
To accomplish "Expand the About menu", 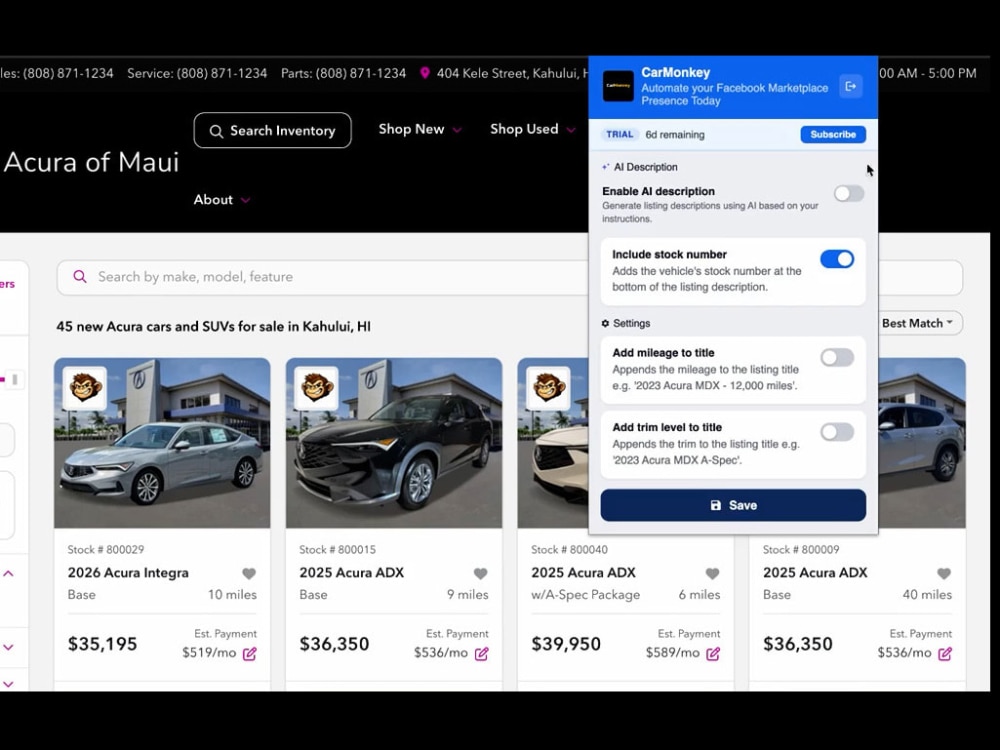I will click(x=221, y=200).
